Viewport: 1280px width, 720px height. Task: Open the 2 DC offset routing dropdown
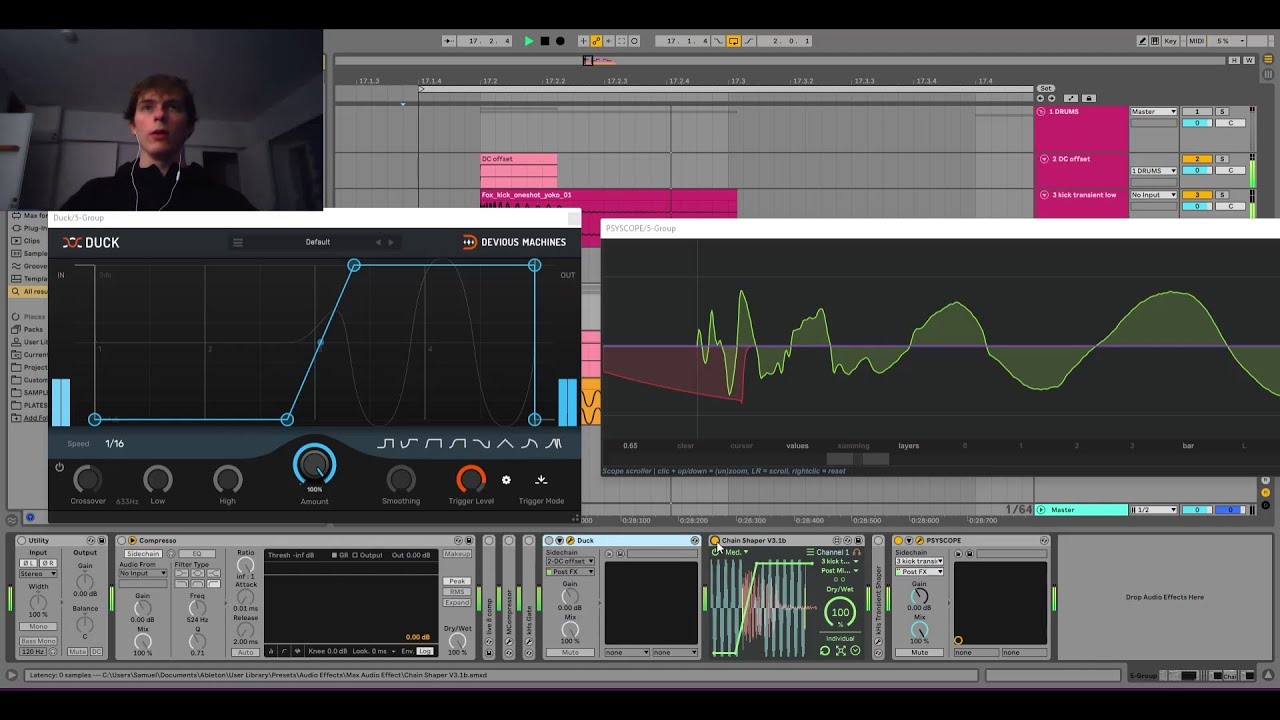tap(1154, 171)
